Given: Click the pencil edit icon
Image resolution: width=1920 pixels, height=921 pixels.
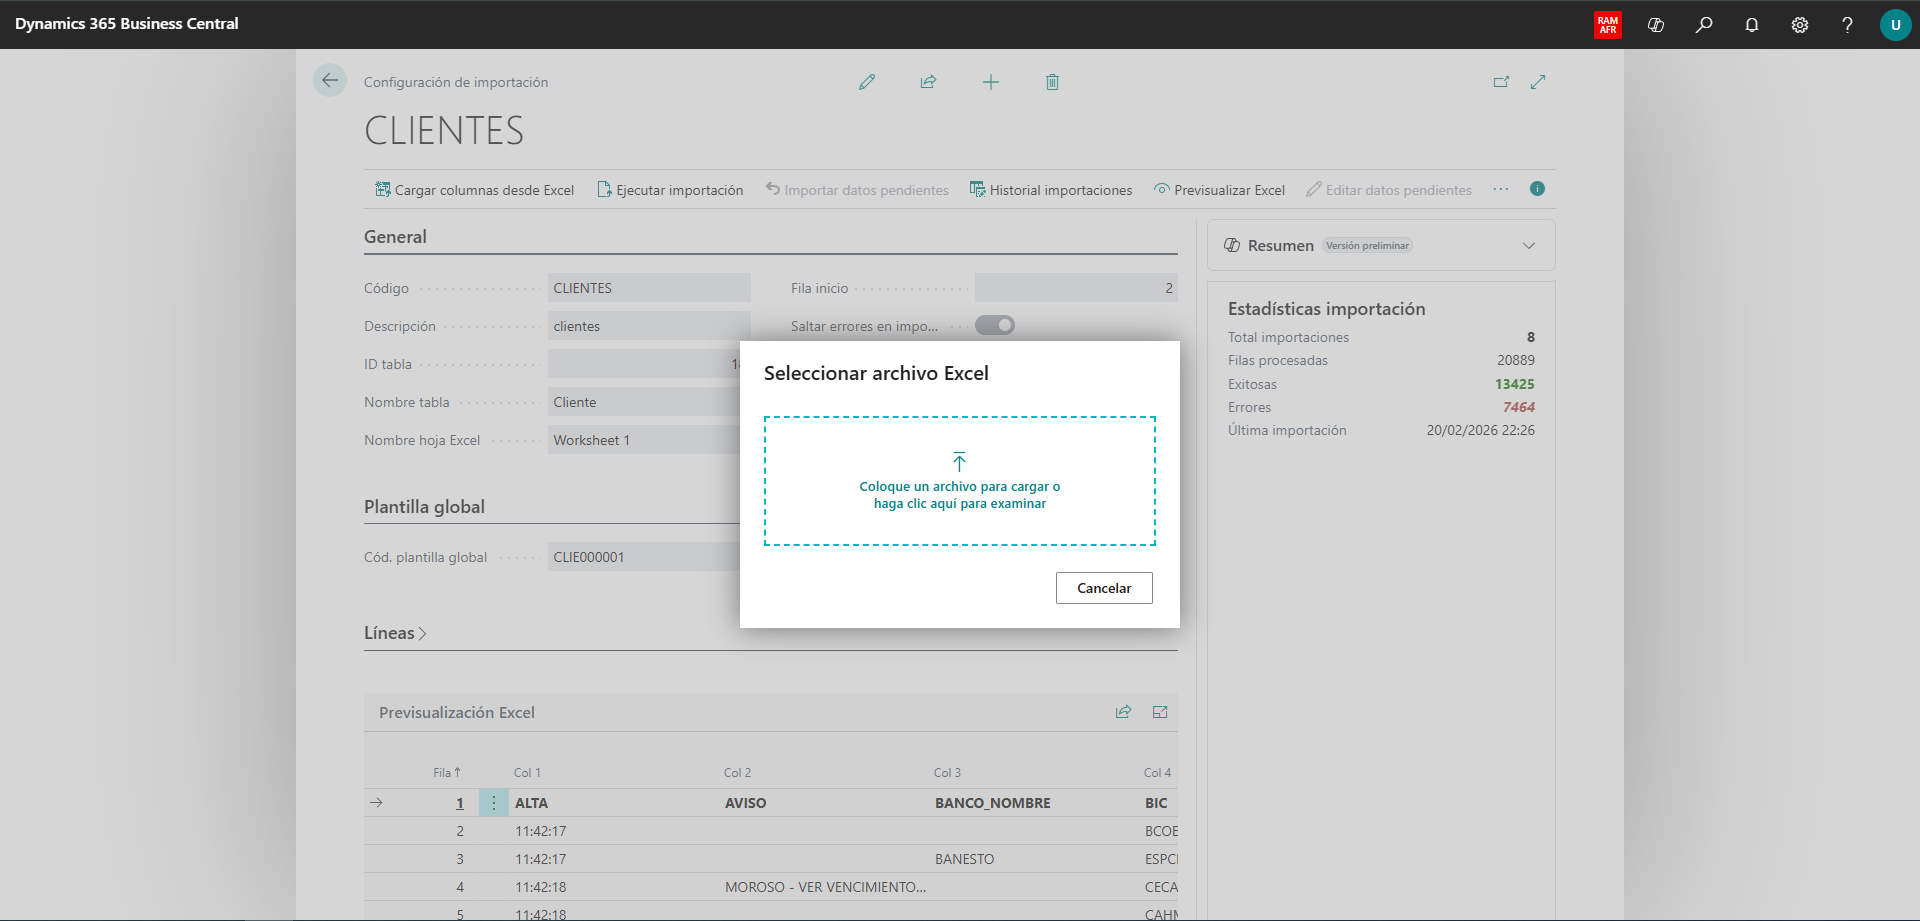Looking at the screenshot, I should tap(867, 82).
